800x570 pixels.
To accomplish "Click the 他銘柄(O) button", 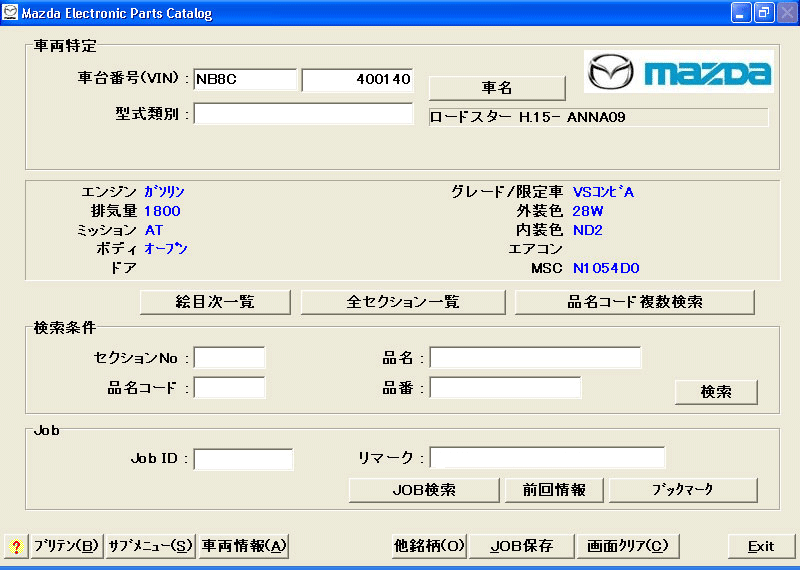I will (429, 547).
